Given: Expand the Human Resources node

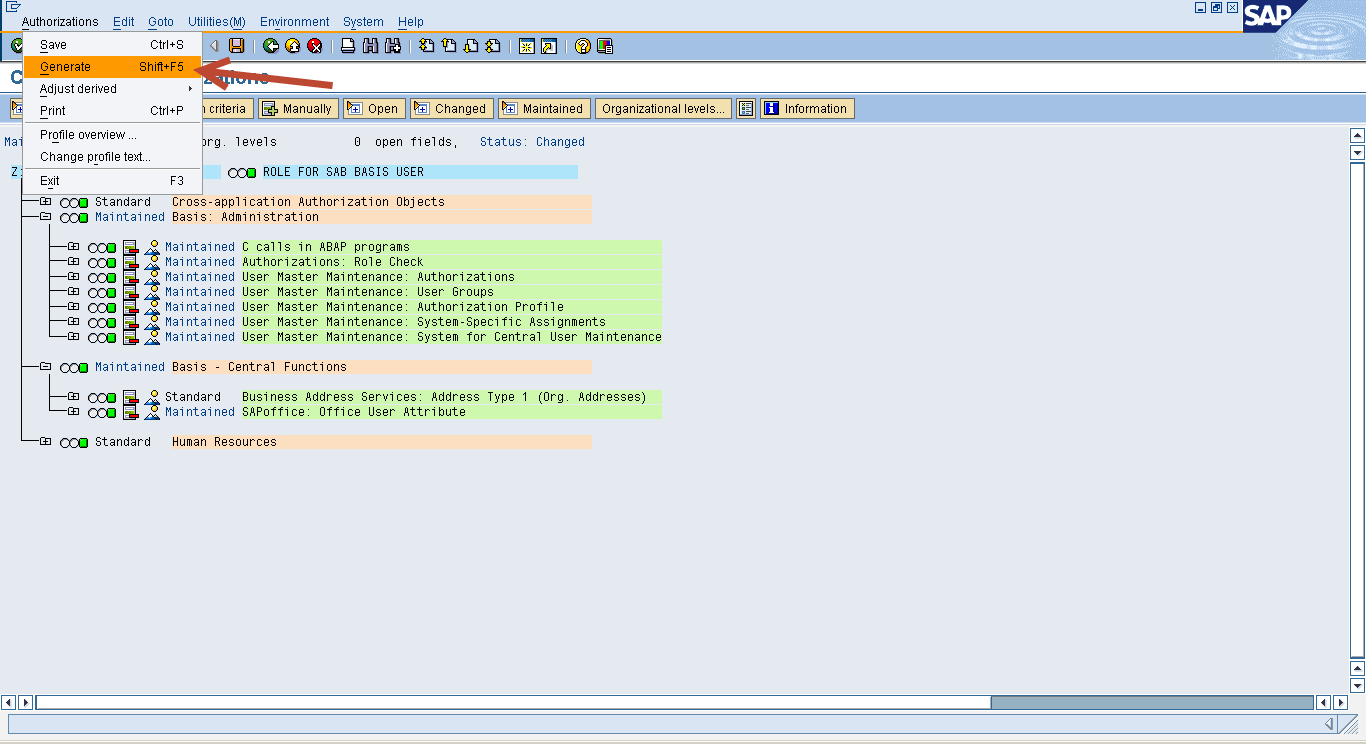Looking at the screenshot, I should coord(45,441).
